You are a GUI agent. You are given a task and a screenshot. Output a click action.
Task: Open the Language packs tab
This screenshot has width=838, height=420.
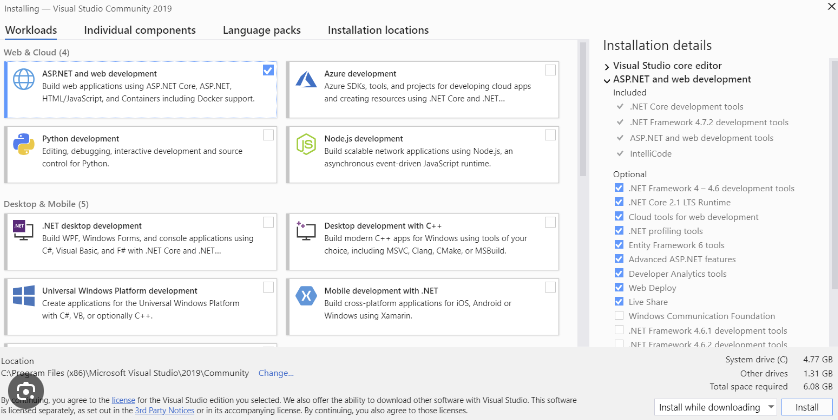point(261,31)
